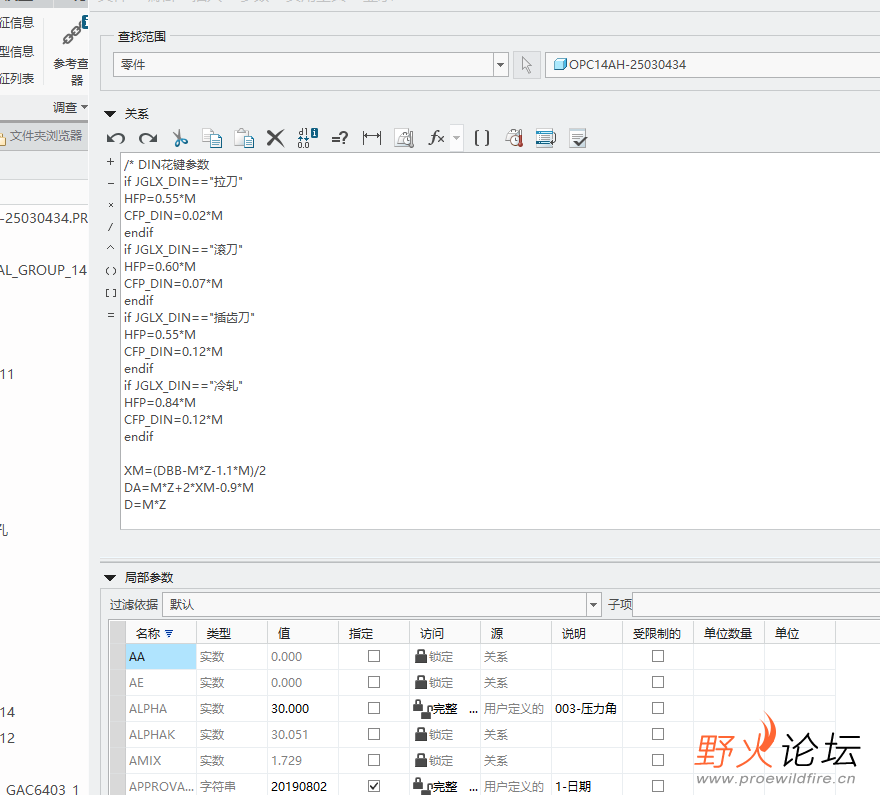Open the name column filter icon
This screenshot has width=880, height=795.
coord(169,633)
